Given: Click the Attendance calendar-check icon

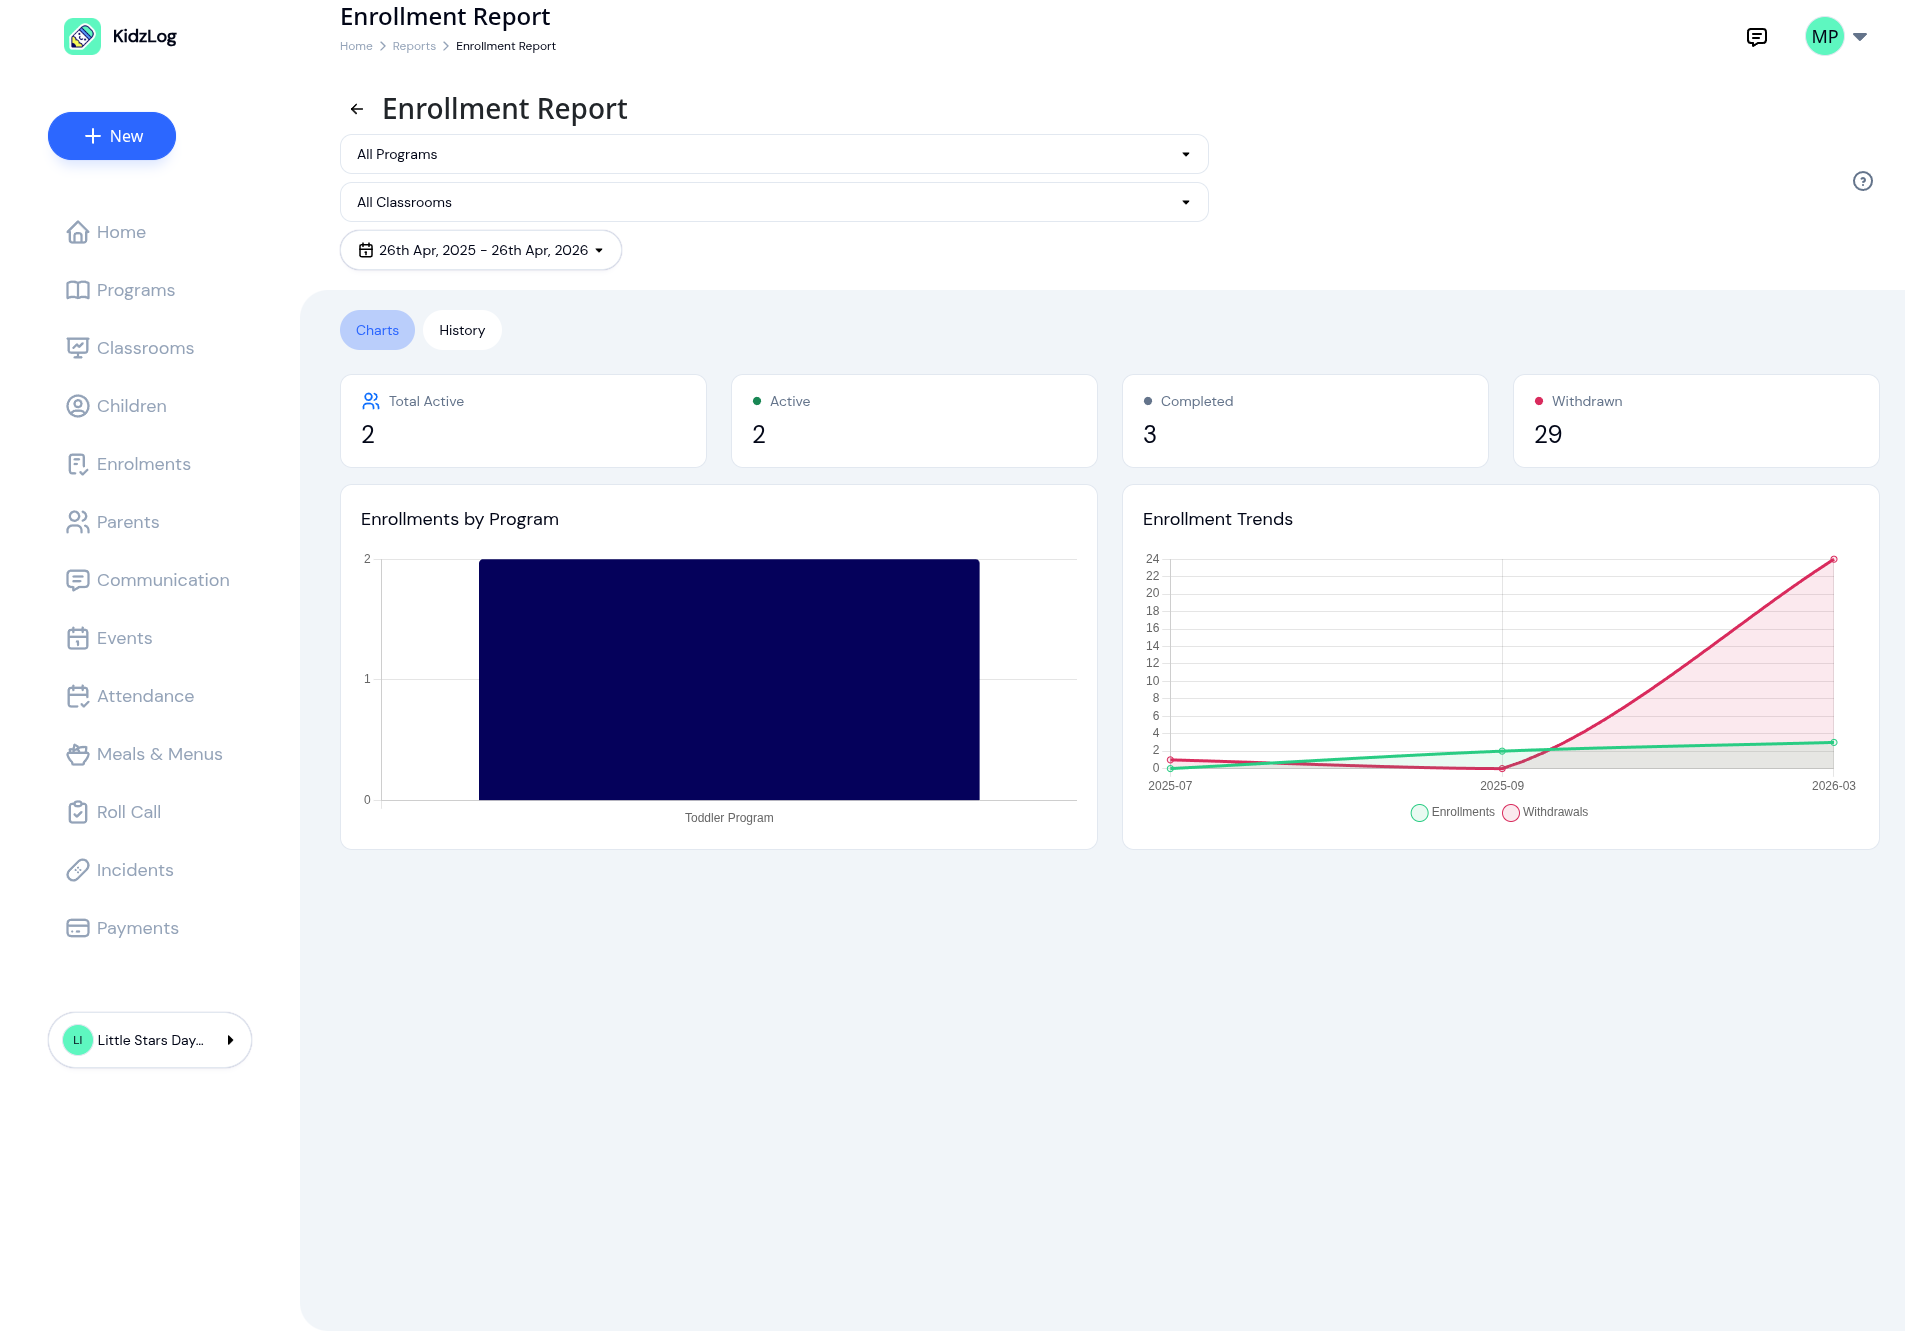Looking at the screenshot, I should (x=78, y=696).
